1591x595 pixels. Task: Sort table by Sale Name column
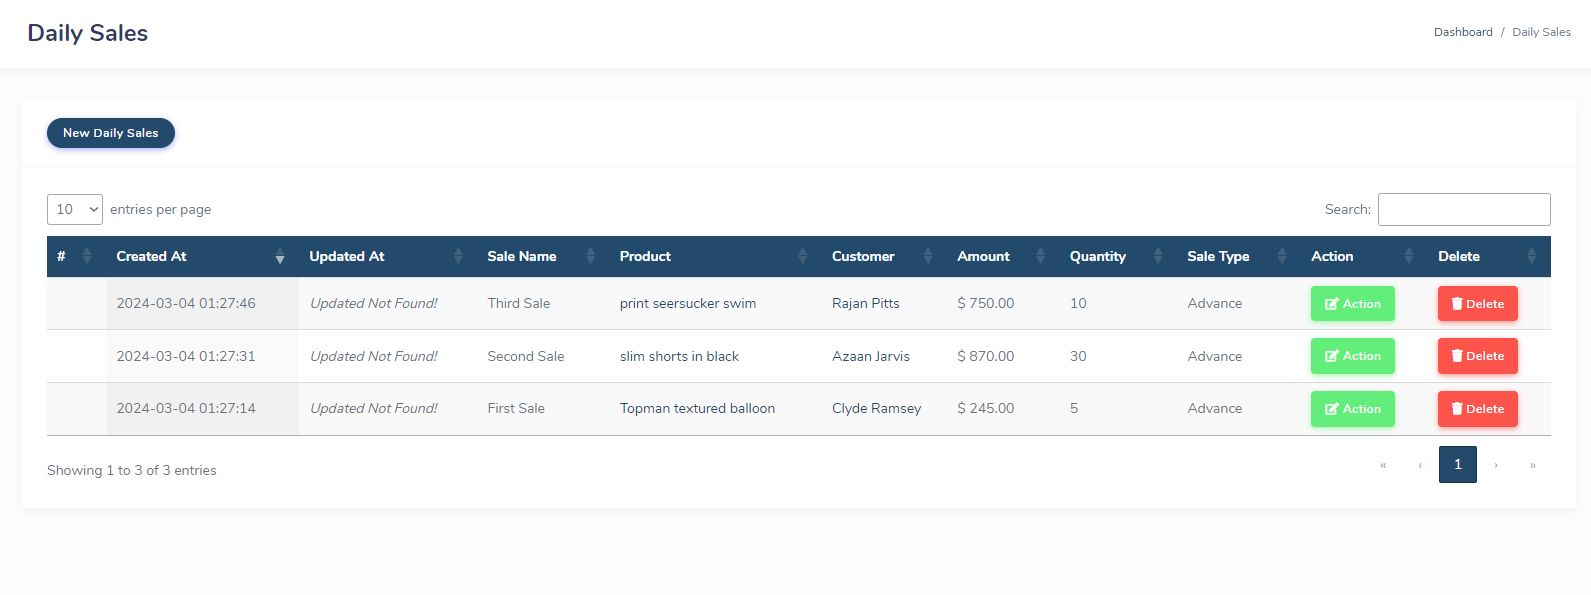[x=590, y=256]
